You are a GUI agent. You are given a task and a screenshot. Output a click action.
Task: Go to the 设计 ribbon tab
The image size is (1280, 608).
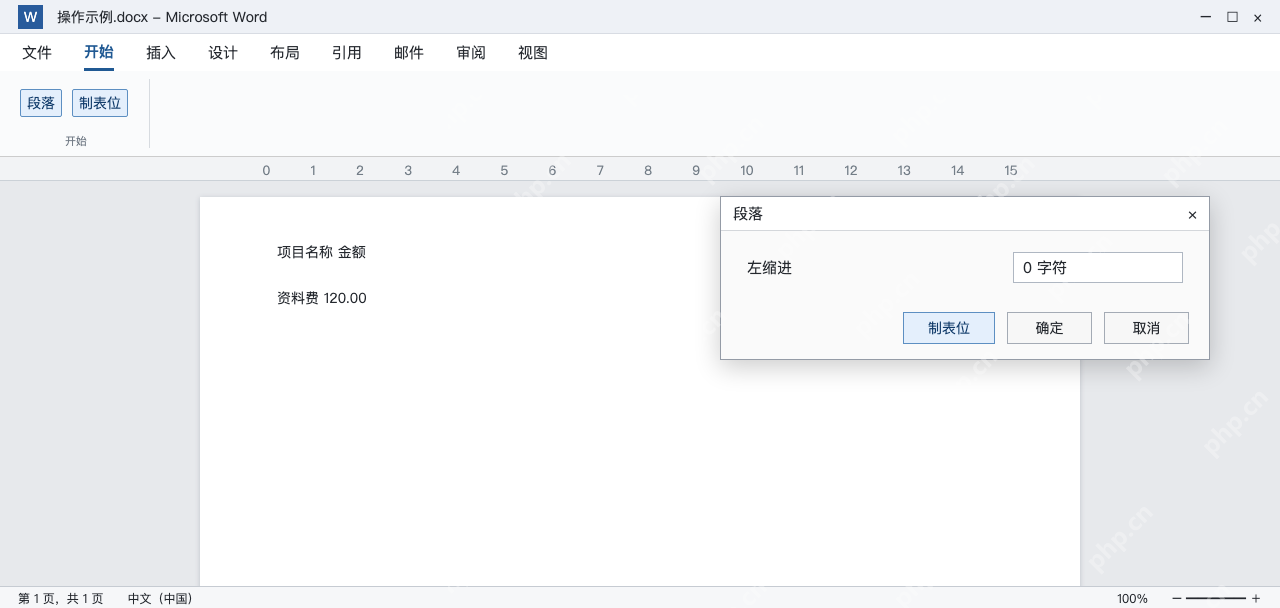(x=223, y=53)
